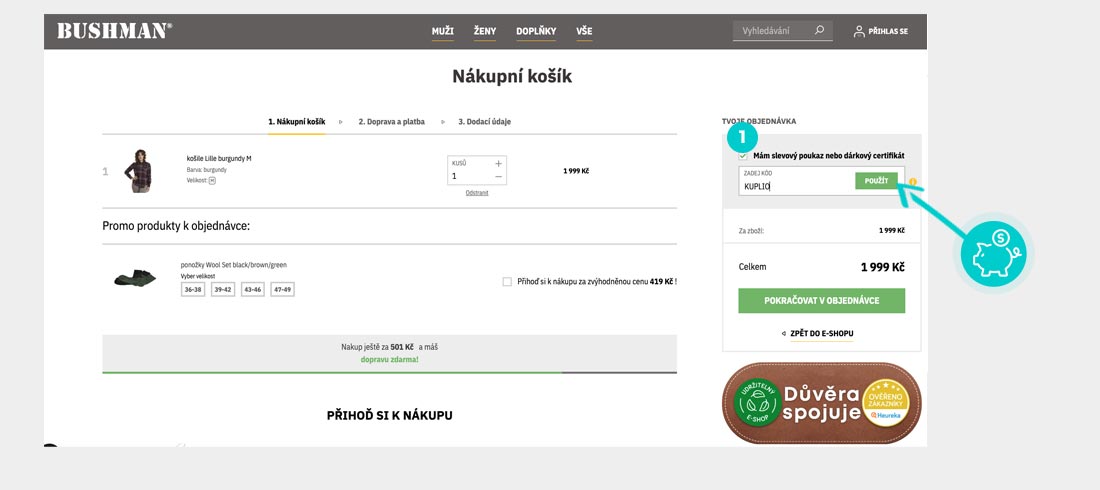Click the user profile icon
This screenshot has height=490, width=1100.
pyautogui.click(x=859, y=32)
